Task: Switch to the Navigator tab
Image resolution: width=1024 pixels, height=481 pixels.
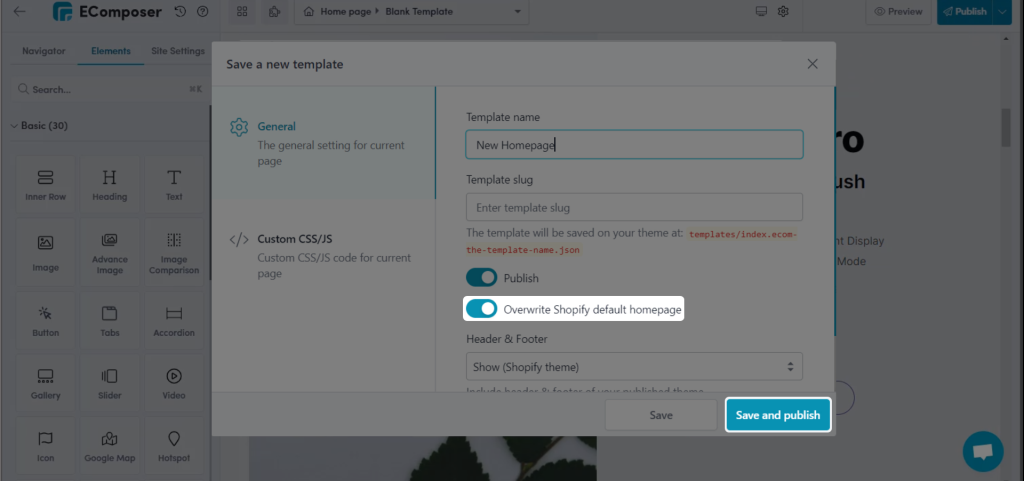Action: point(44,51)
